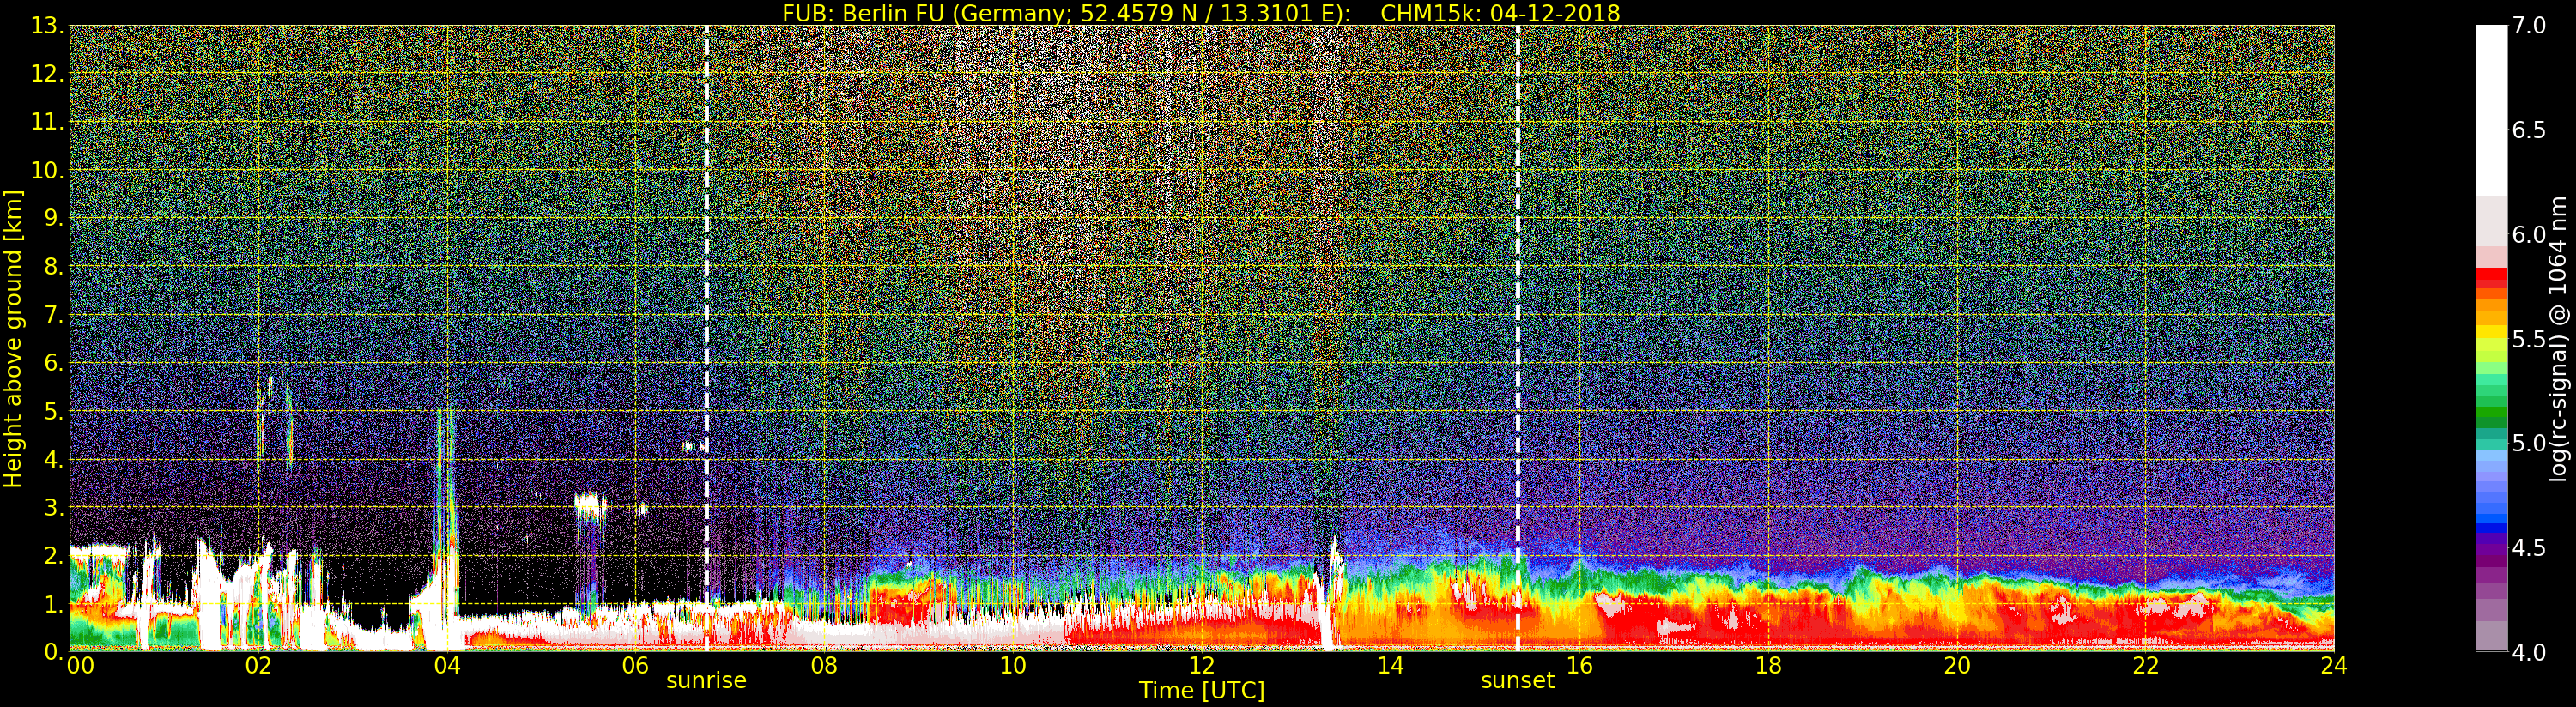
Task: Click the '14' time axis tick label
Action: 1390,665
